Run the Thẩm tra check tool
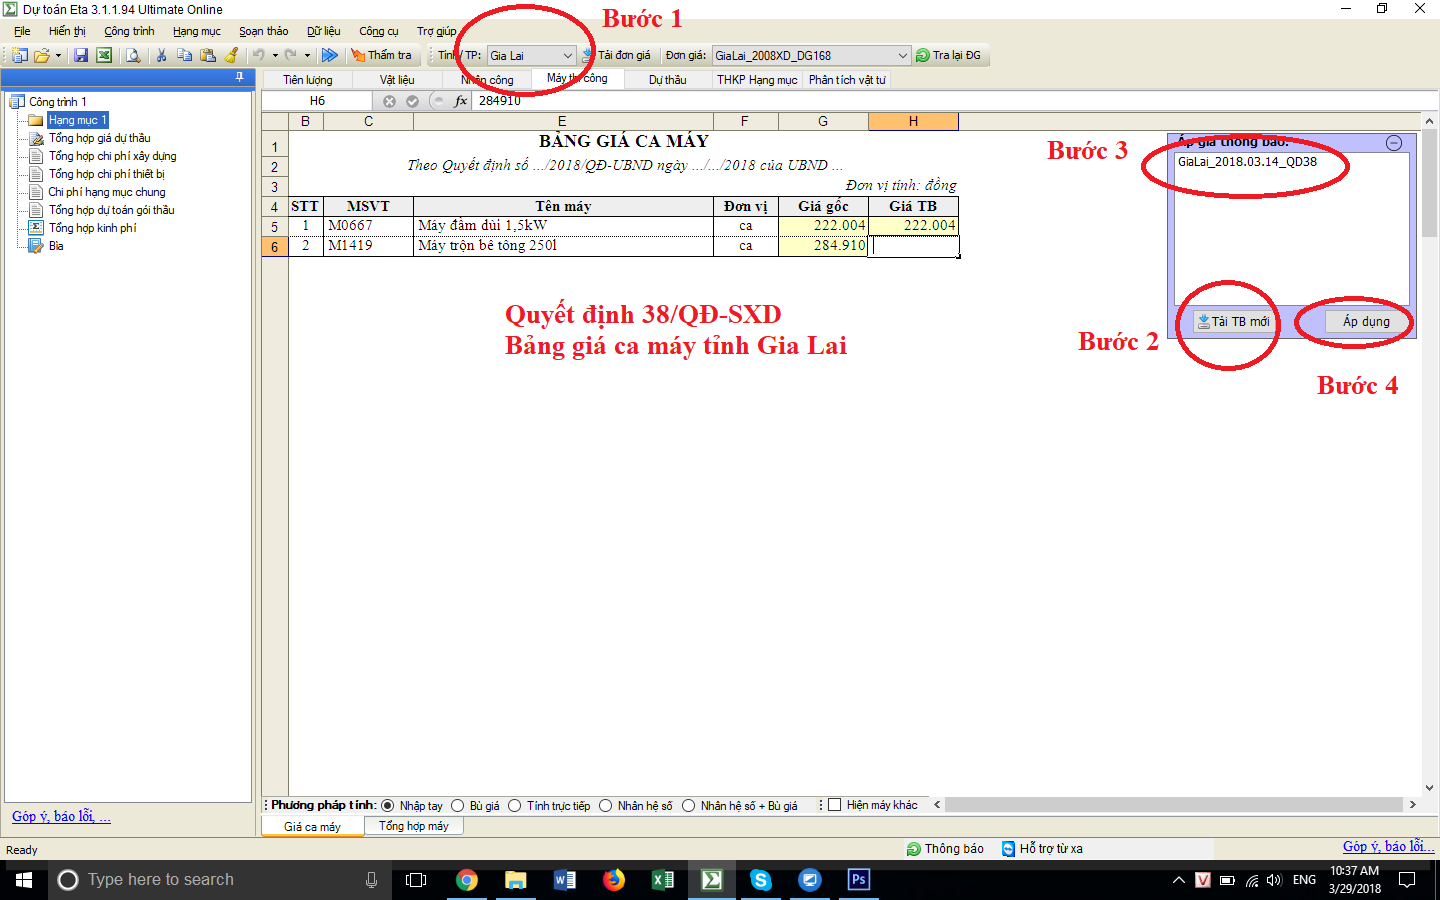Image resolution: width=1440 pixels, height=900 pixels. tap(383, 55)
